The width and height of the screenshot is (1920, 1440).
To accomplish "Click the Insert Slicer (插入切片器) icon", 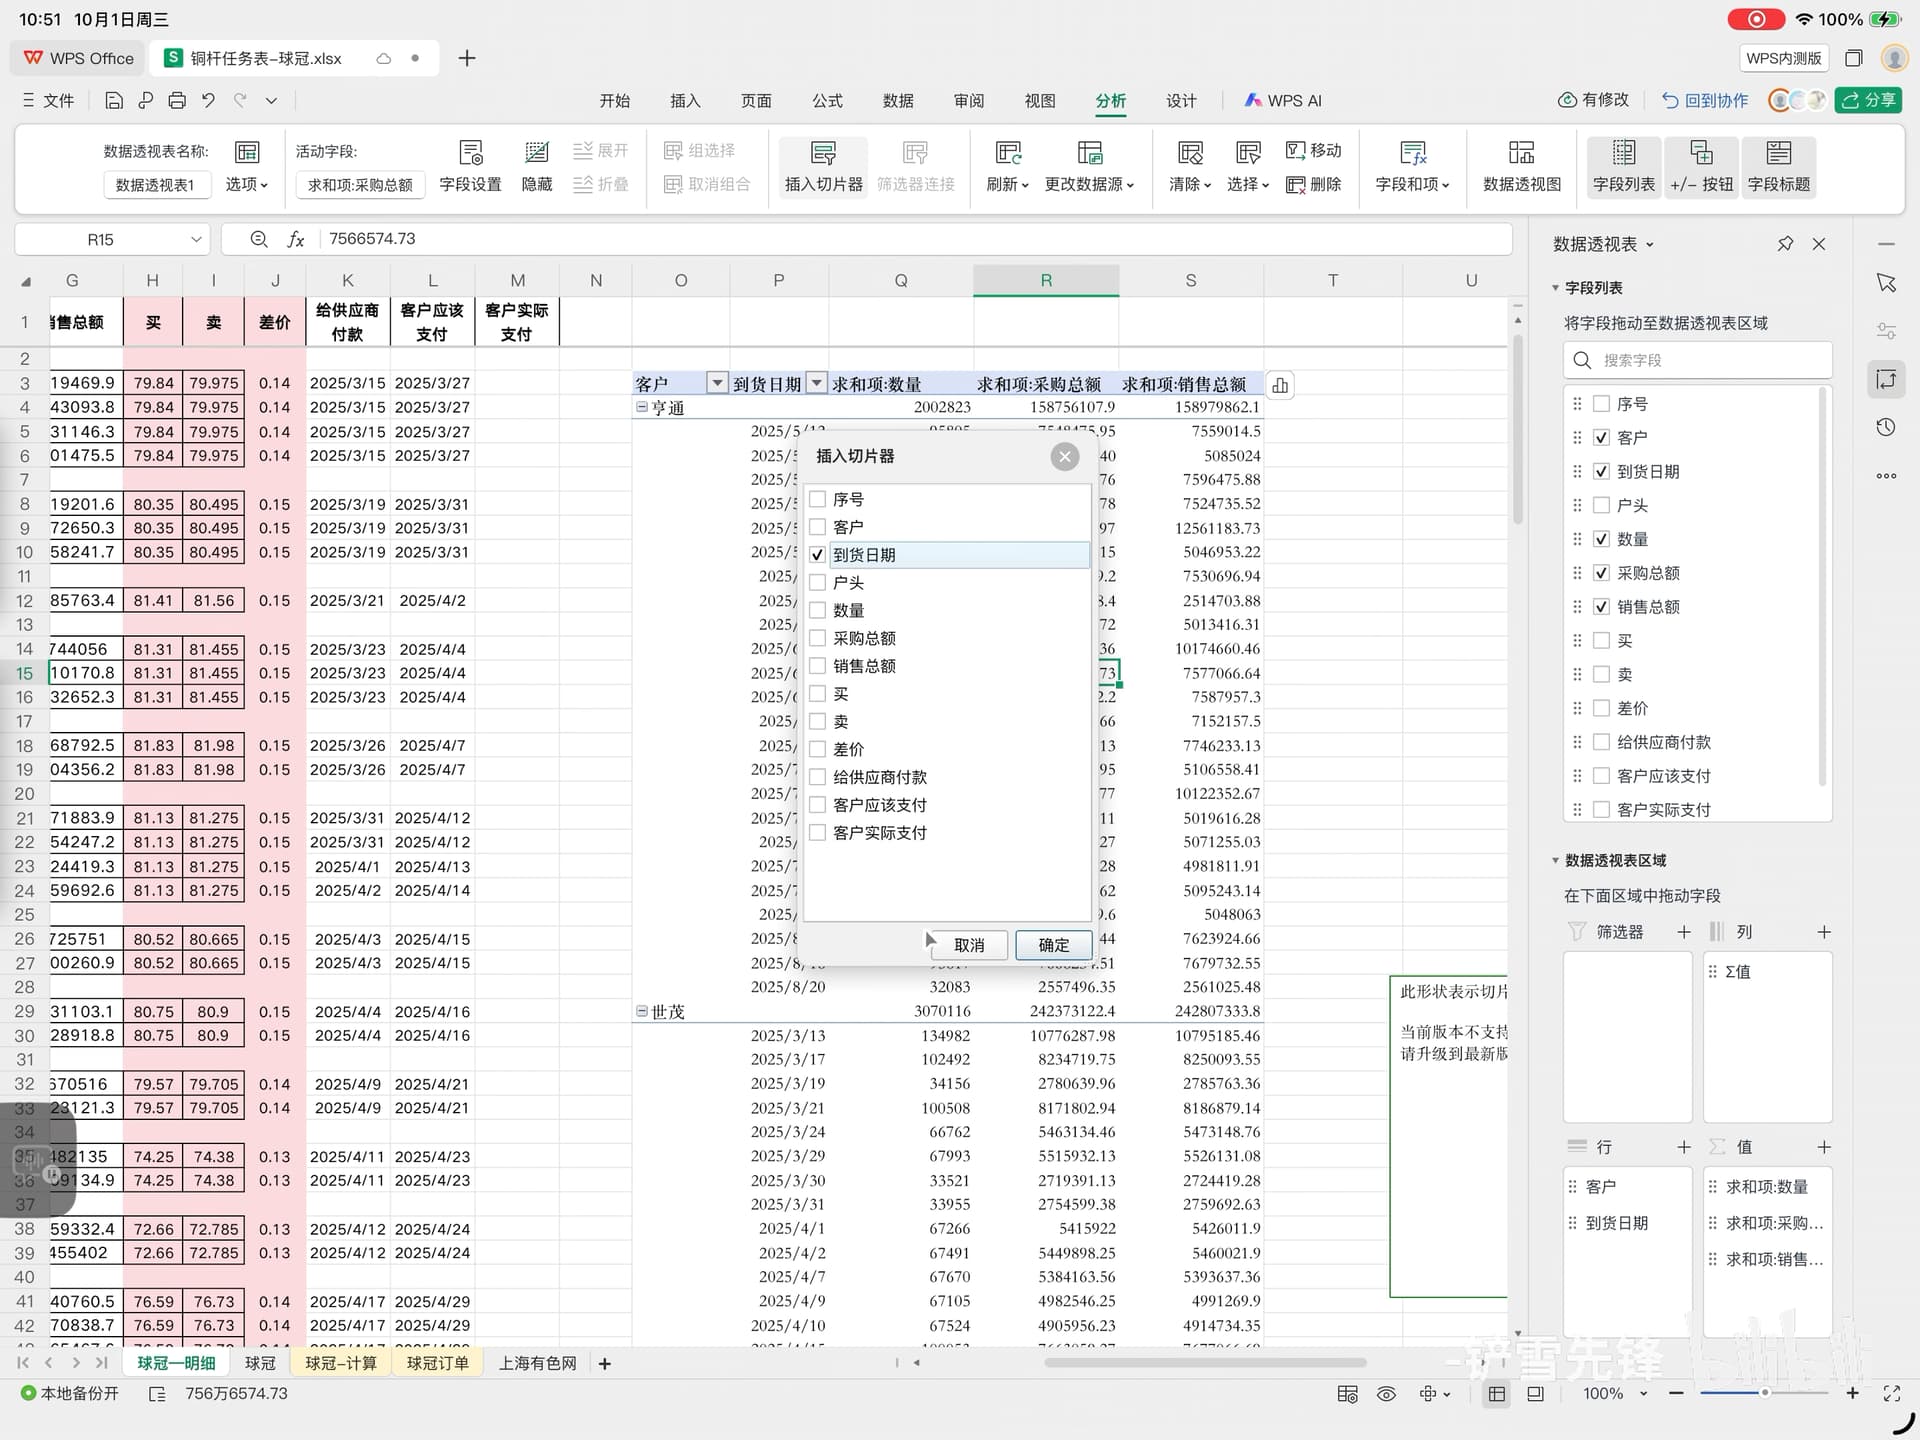I will click(822, 153).
